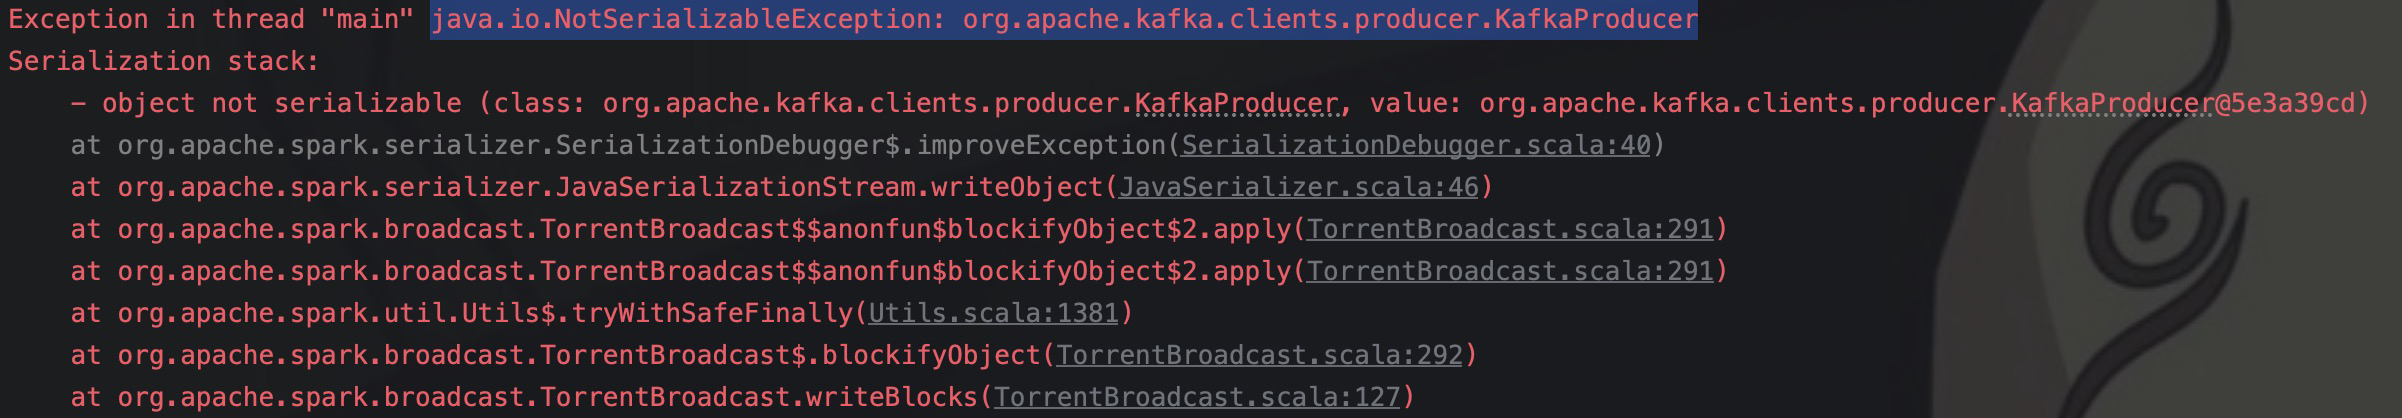Open the SerializationDebugger.scala:40 link

pos(1415,146)
